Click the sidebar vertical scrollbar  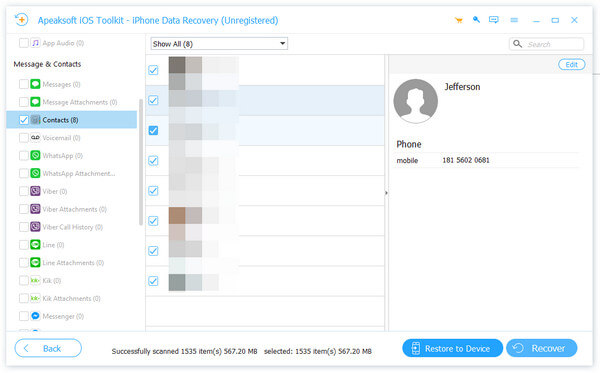click(x=141, y=162)
